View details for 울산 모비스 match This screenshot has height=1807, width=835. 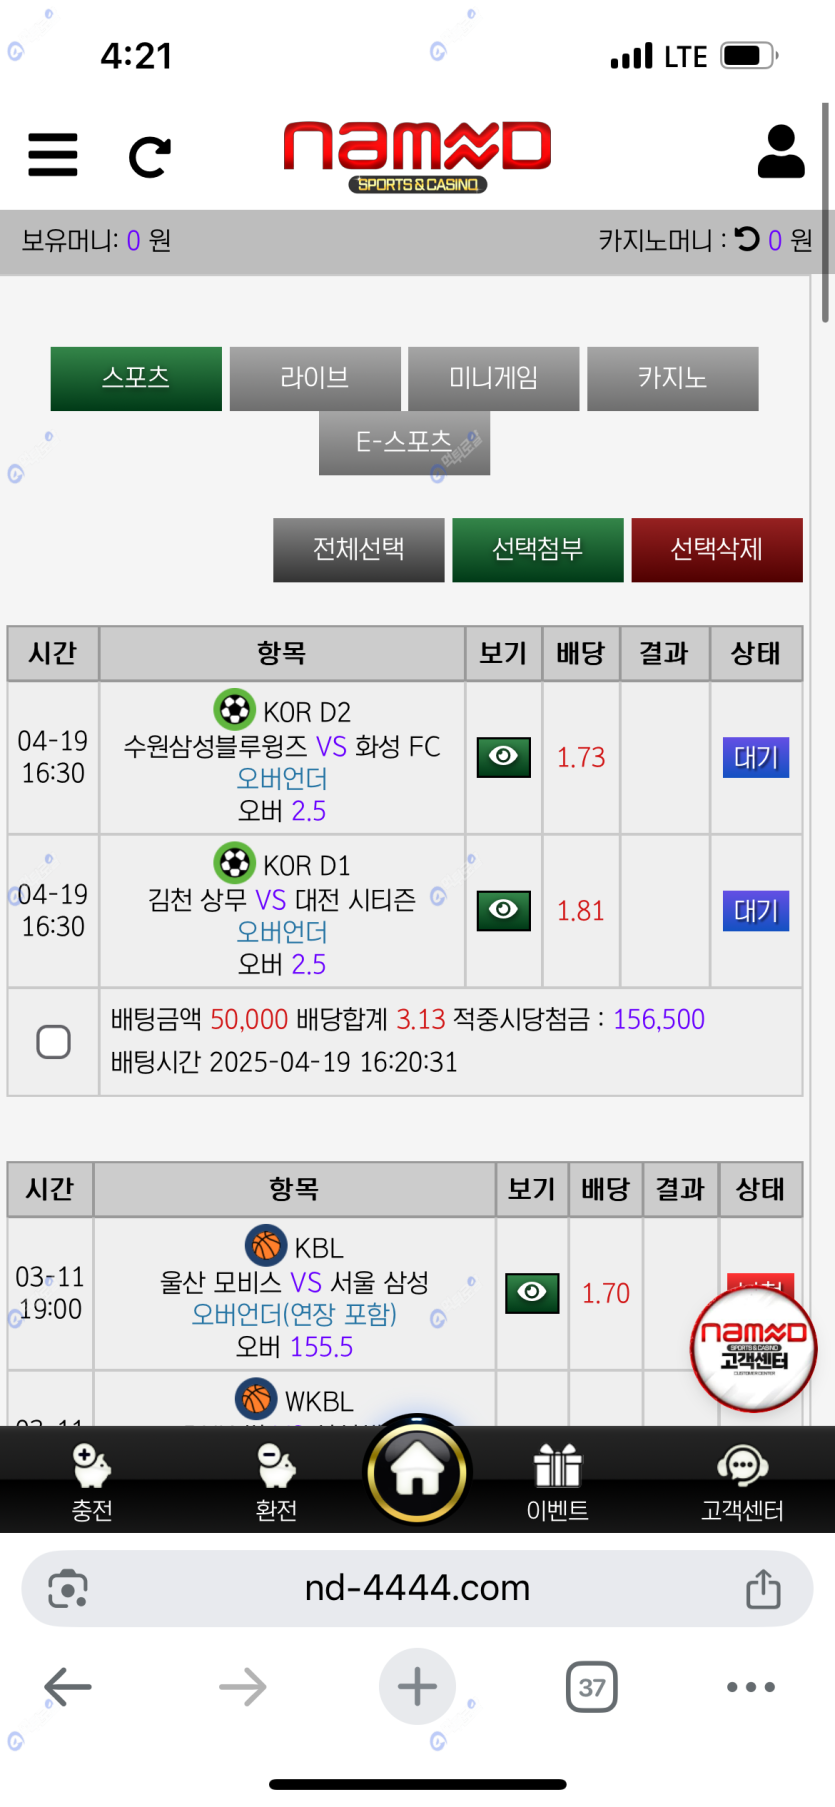(x=532, y=1293)
